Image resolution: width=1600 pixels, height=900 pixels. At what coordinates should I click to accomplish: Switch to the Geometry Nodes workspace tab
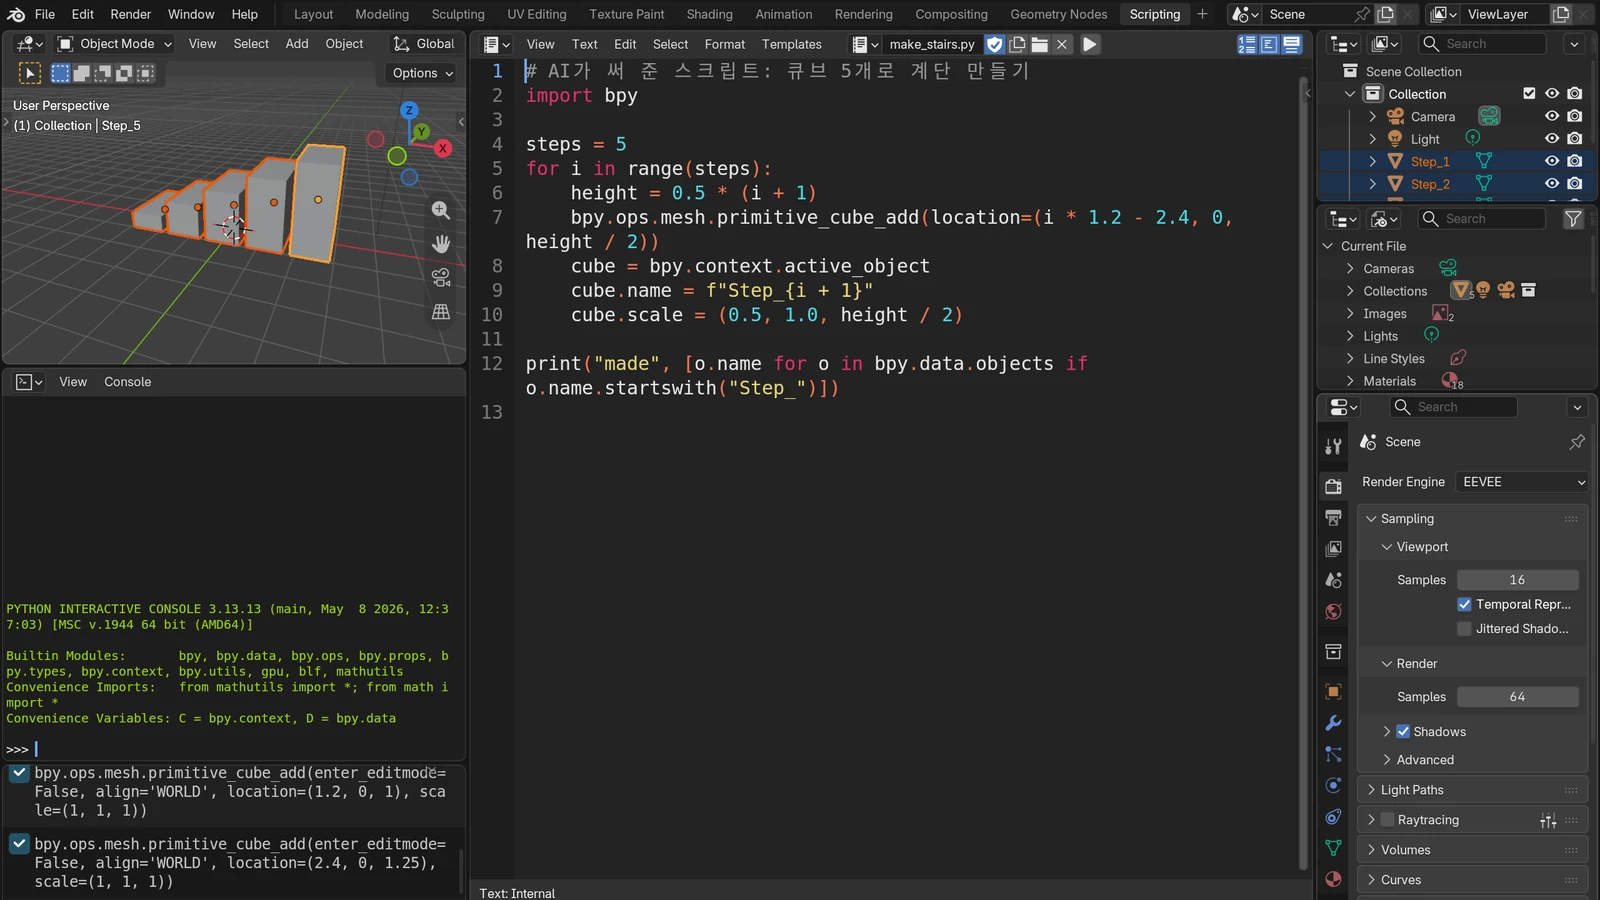tap(1059, 14)
